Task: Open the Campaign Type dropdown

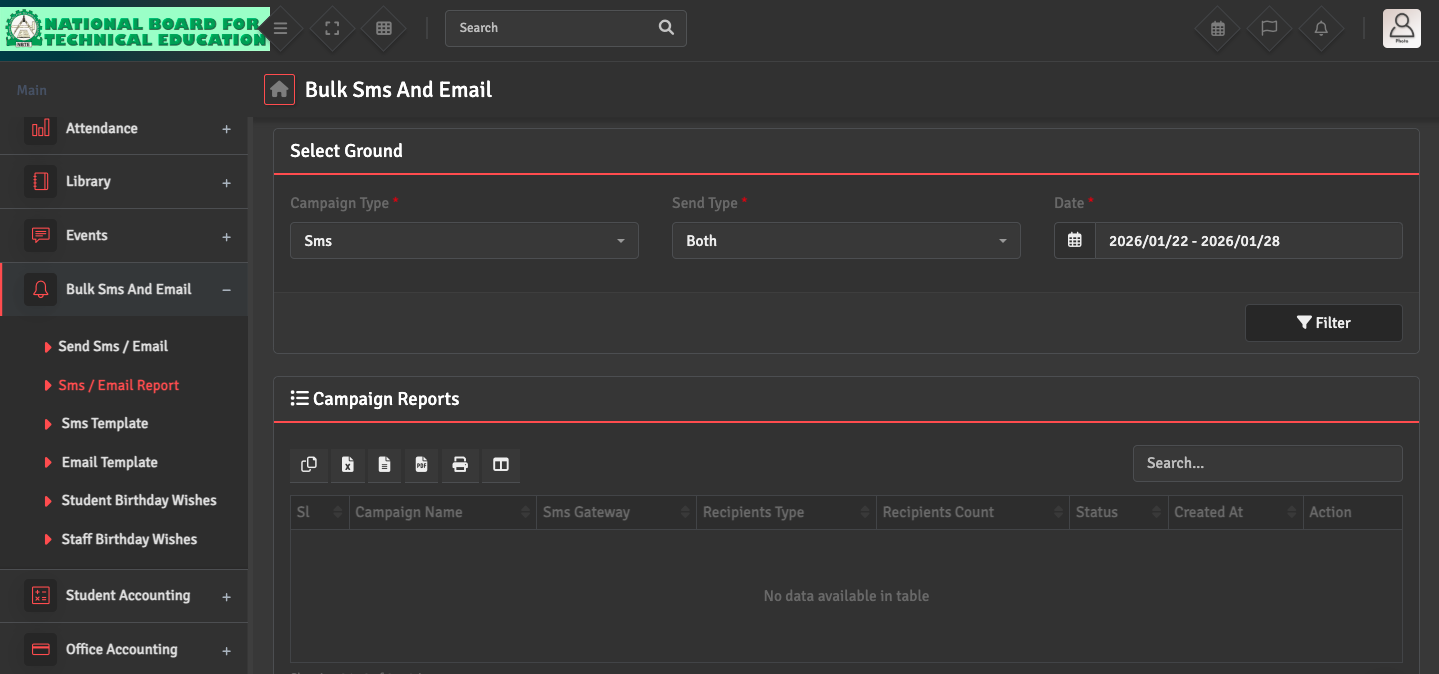Action: coord(464,241)
